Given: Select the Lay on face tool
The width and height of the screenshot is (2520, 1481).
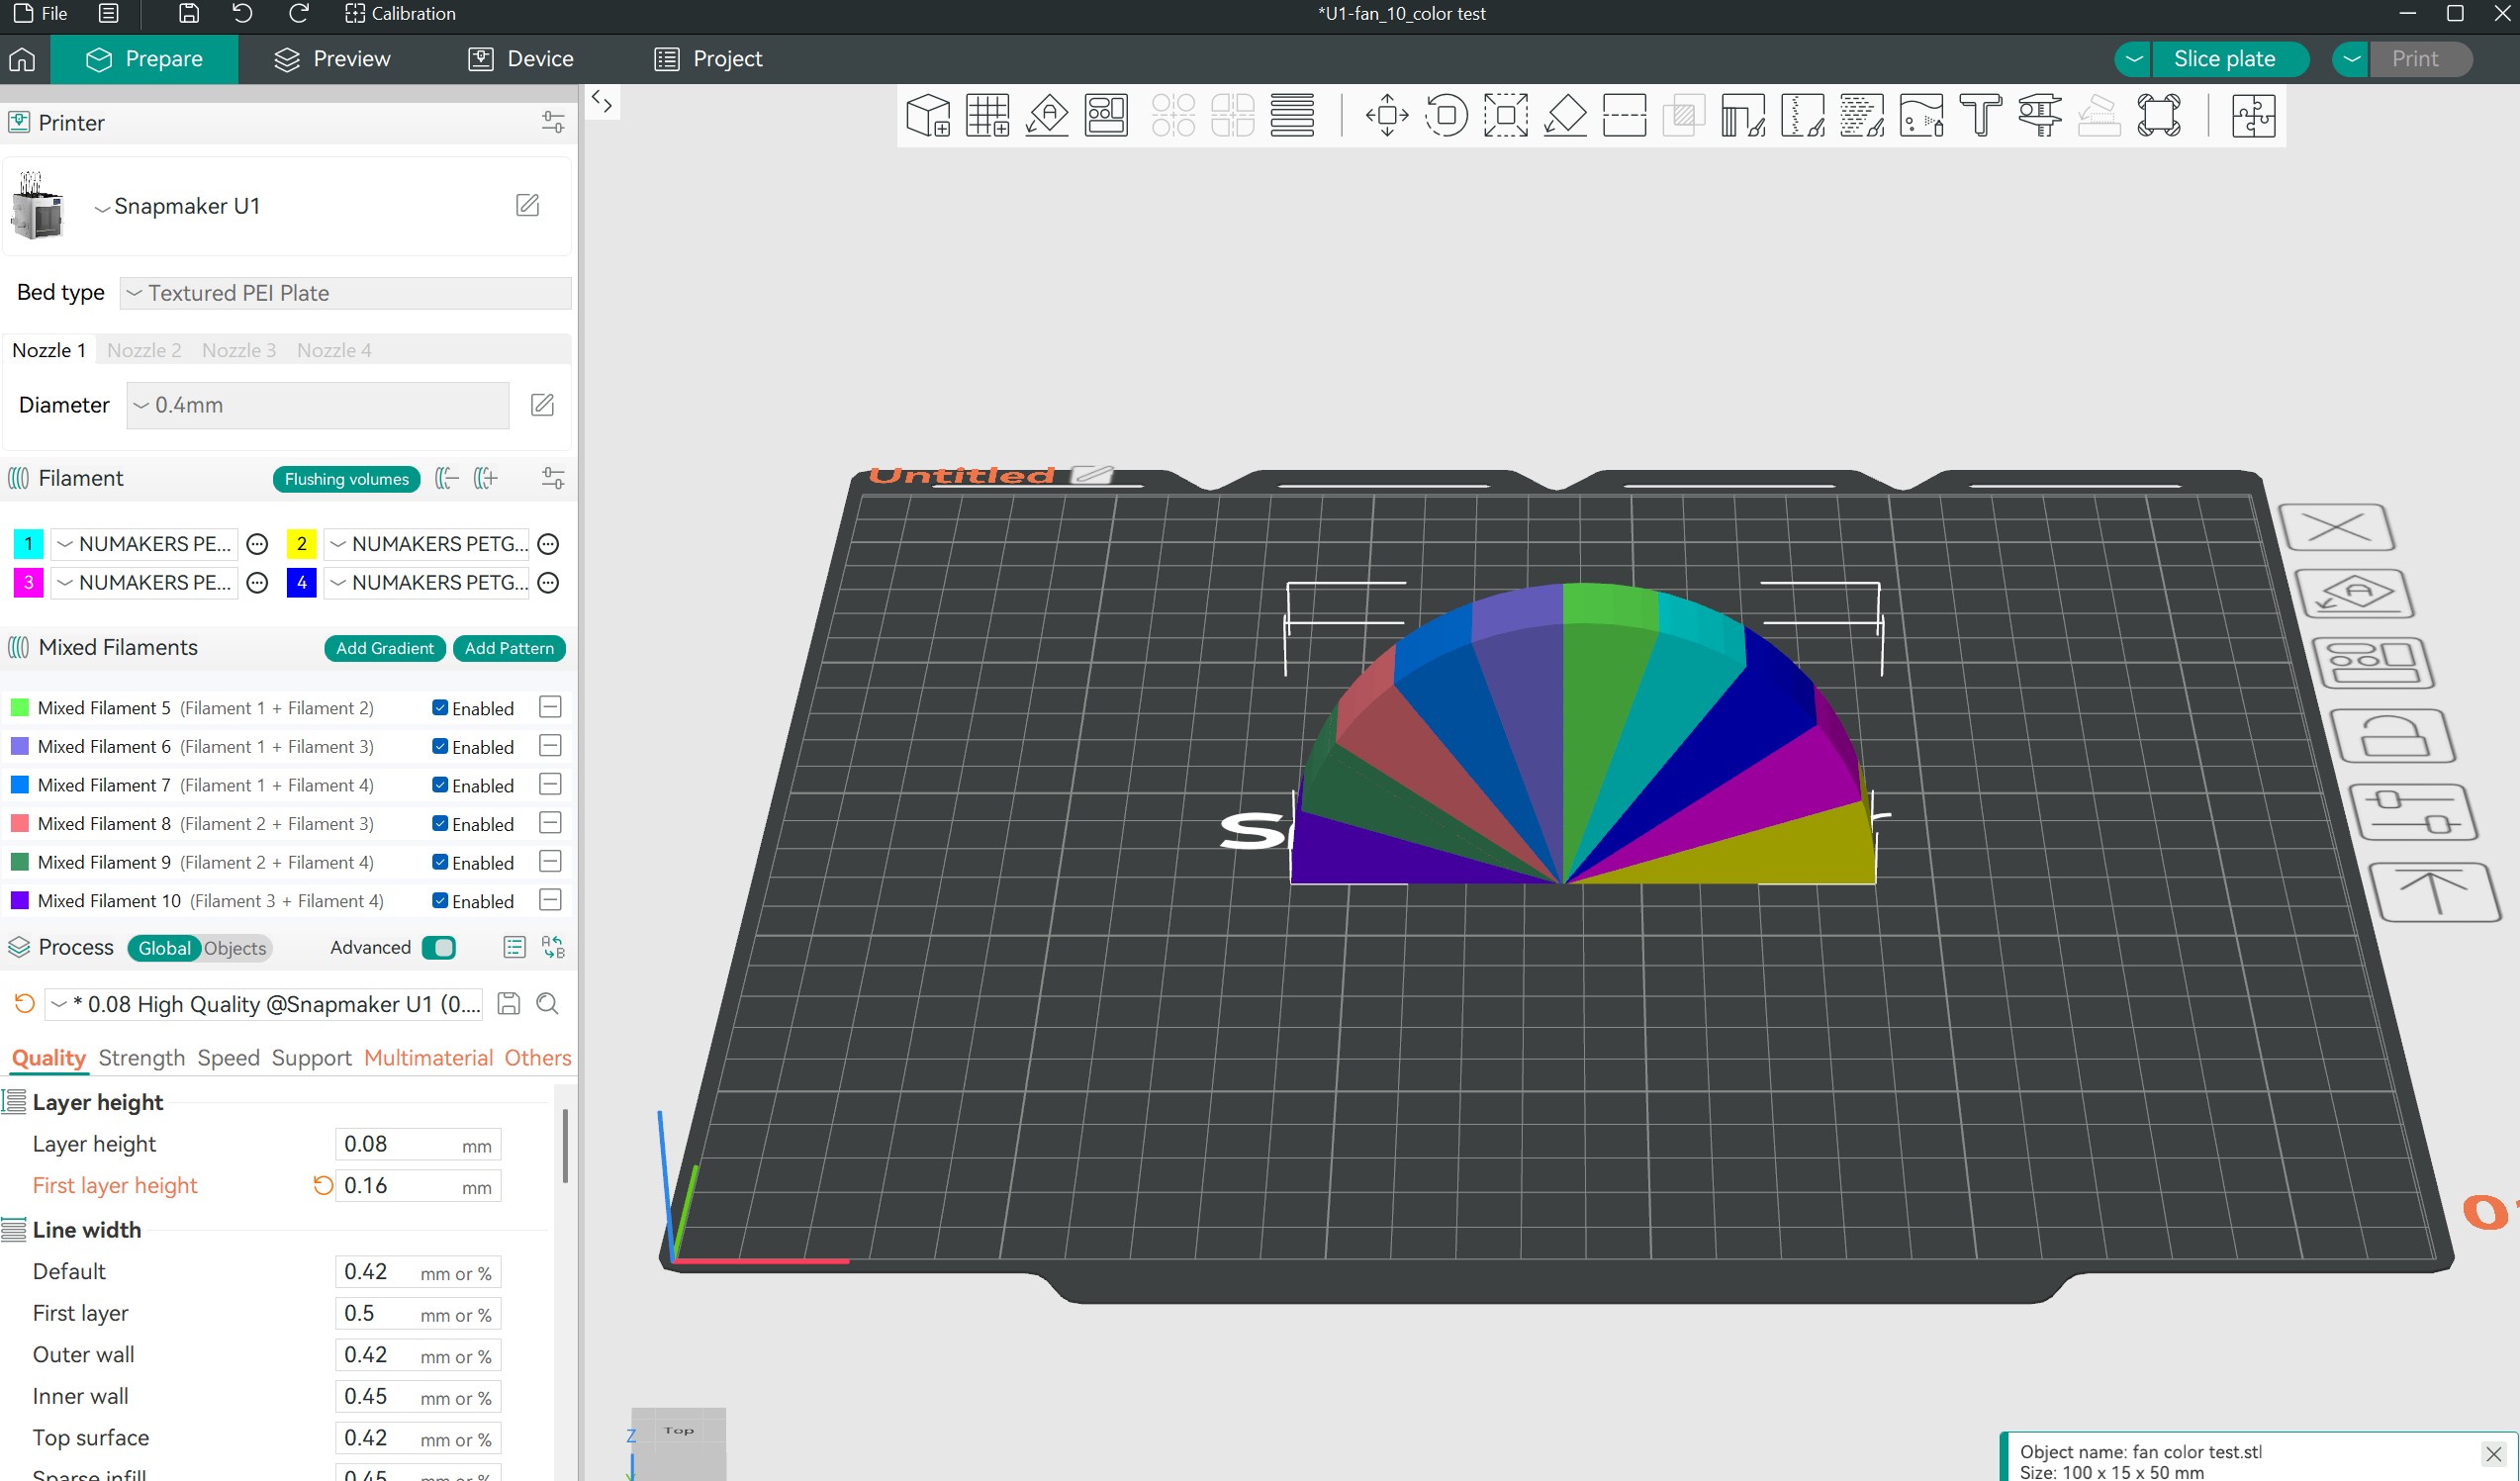Looking at the screenshot, I should (x=1565, y=115).
